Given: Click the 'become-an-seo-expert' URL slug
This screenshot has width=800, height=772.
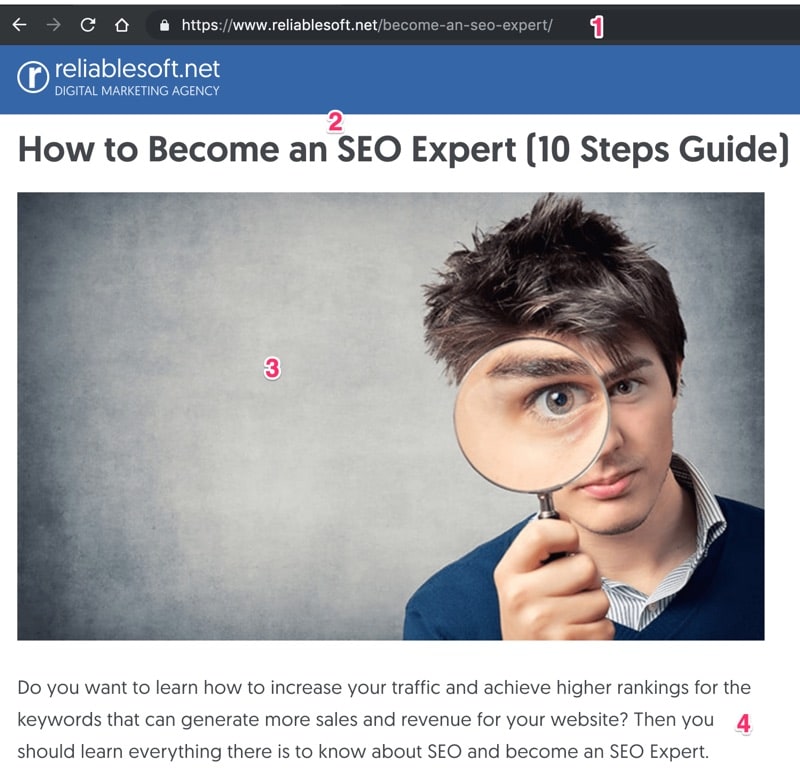Looking at the screenshot, I should pos(465,25).
